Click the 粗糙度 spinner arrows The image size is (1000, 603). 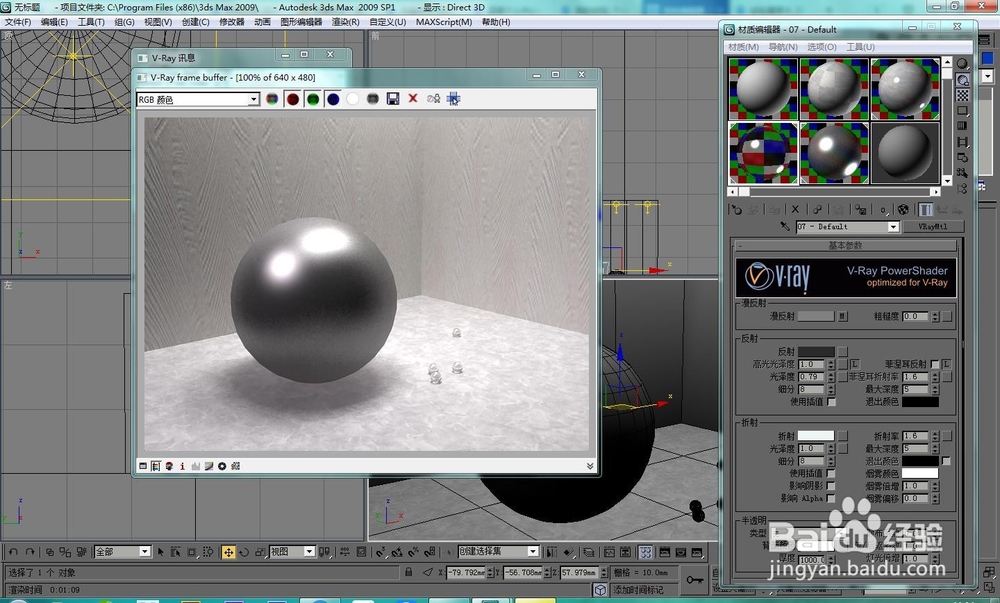[935, 316]
